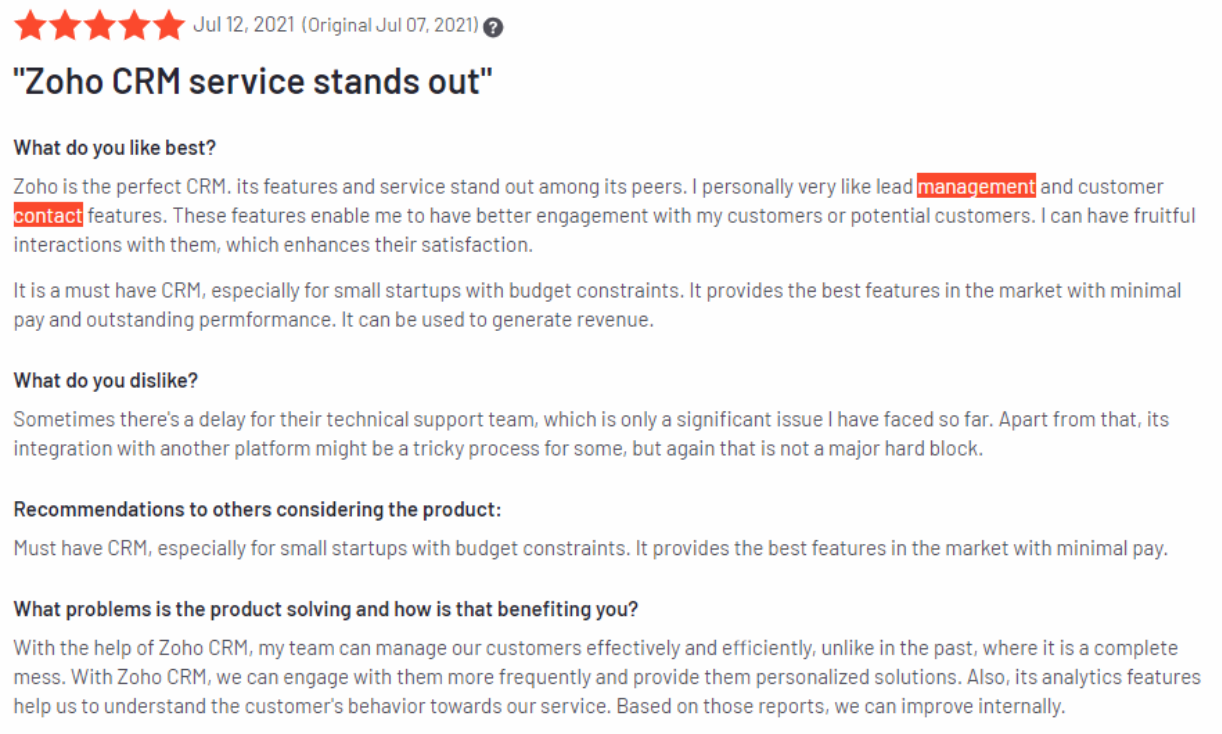Viewport: 1222px width, 734px height.
Task: Click the fifth orange rating star
Action: click(168, 24)
